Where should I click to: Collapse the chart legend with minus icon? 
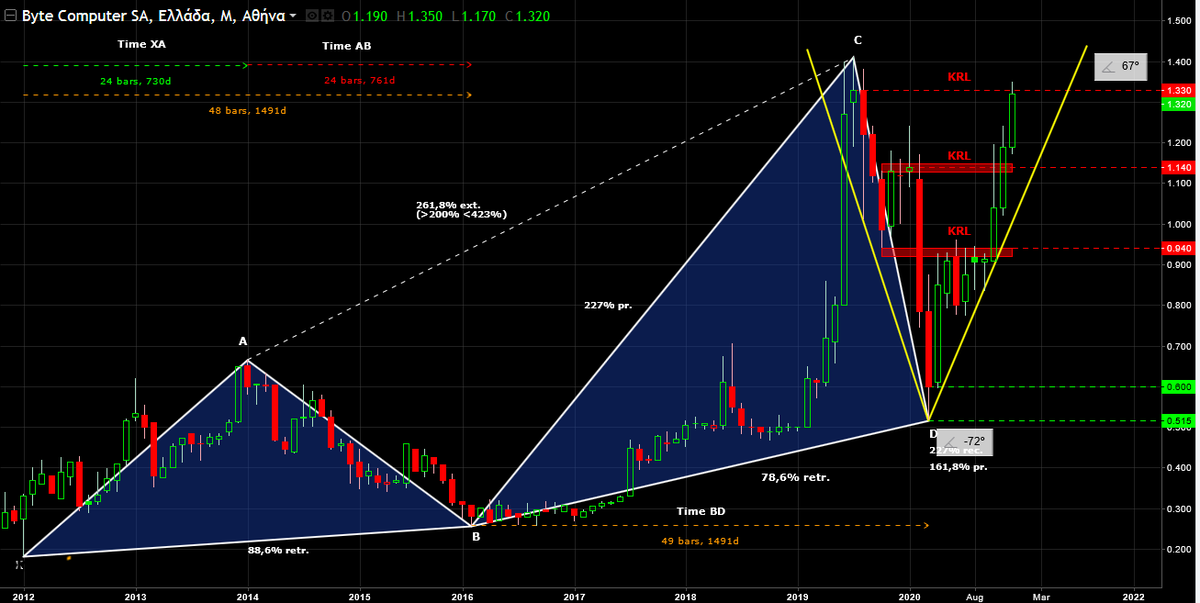10,16
